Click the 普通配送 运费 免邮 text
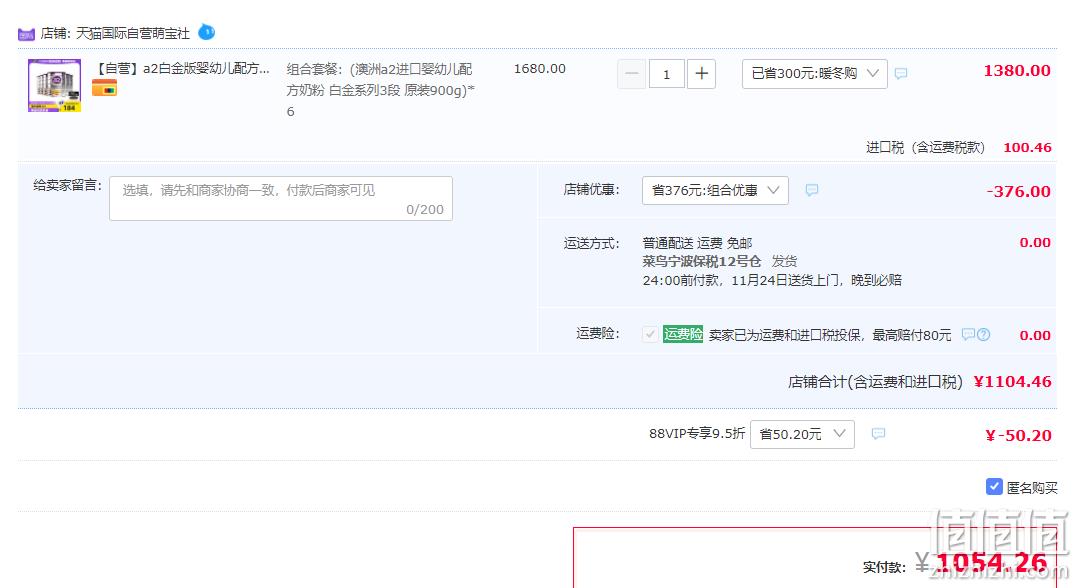Image resolution: width=1078 pixels, height=588 pixels. coord(697,243)
